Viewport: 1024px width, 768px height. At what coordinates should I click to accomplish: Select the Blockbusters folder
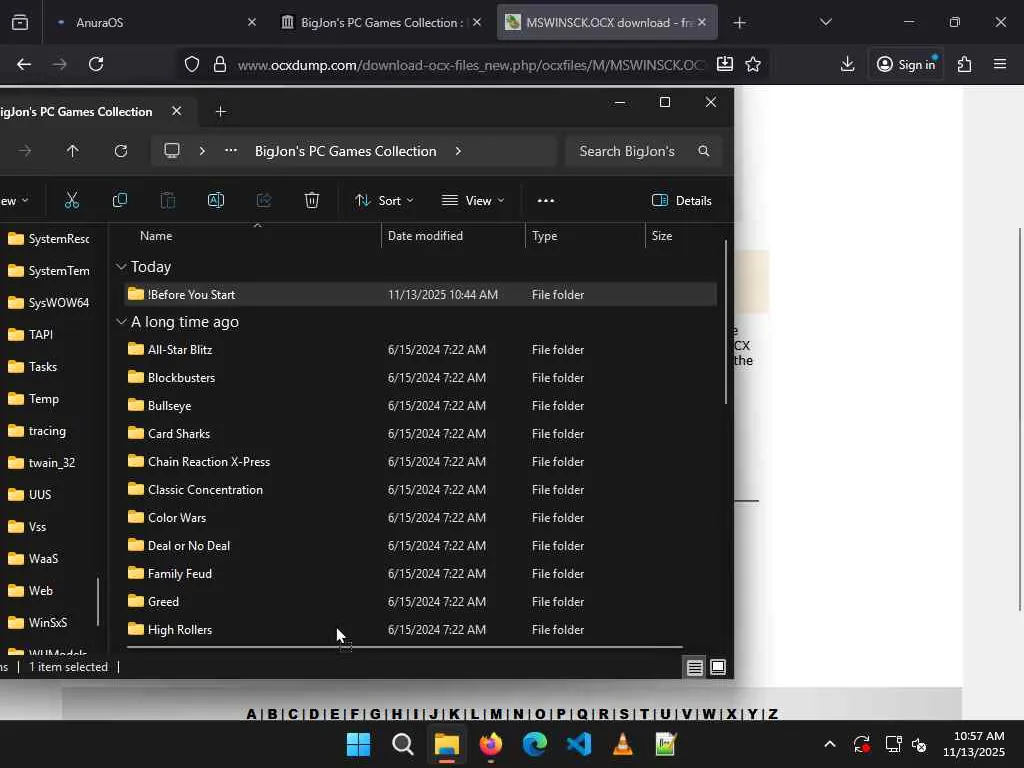tap(421, 377)
